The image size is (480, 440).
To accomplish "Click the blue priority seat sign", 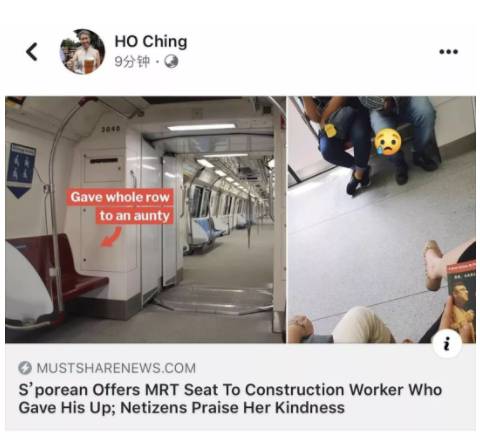I will [21, 171].
